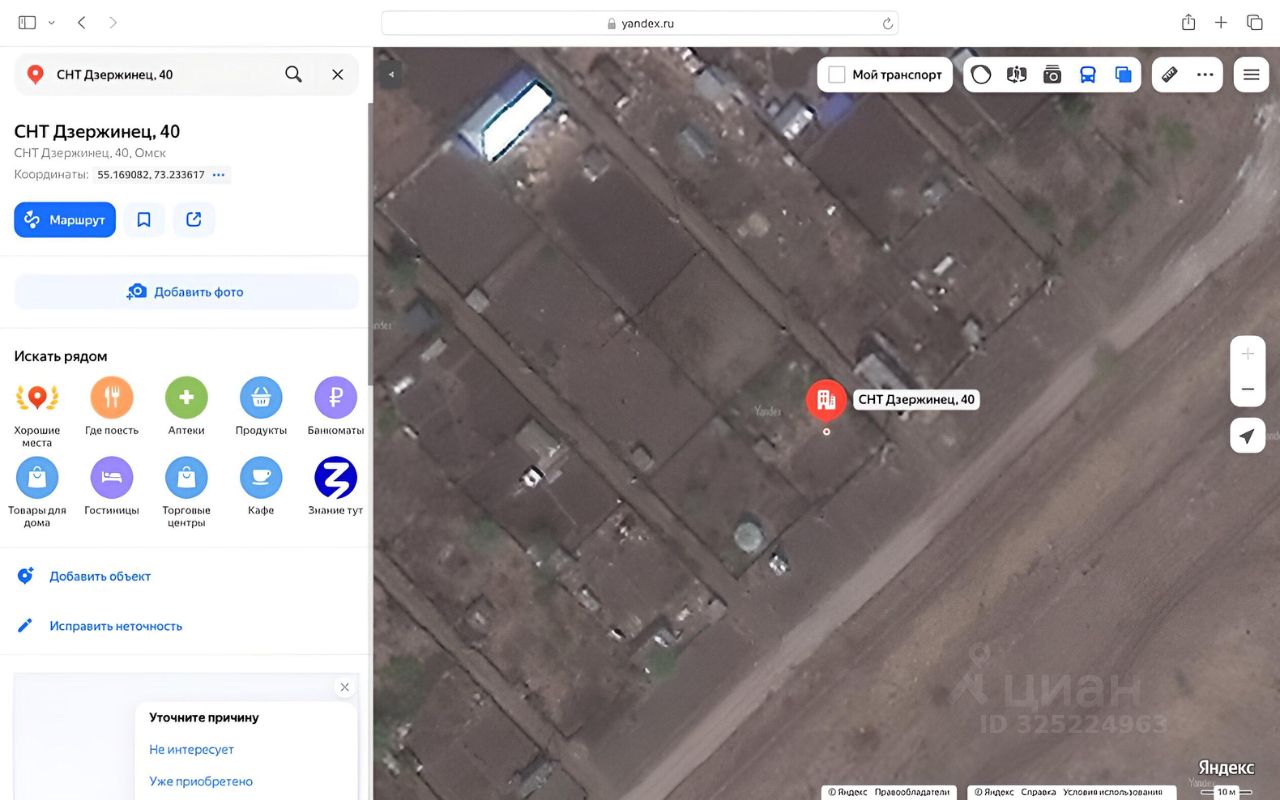The height and width of the screenshot is (800, 1280).
Task: Zoom in the map with plus
Action: coord(1247,354)
